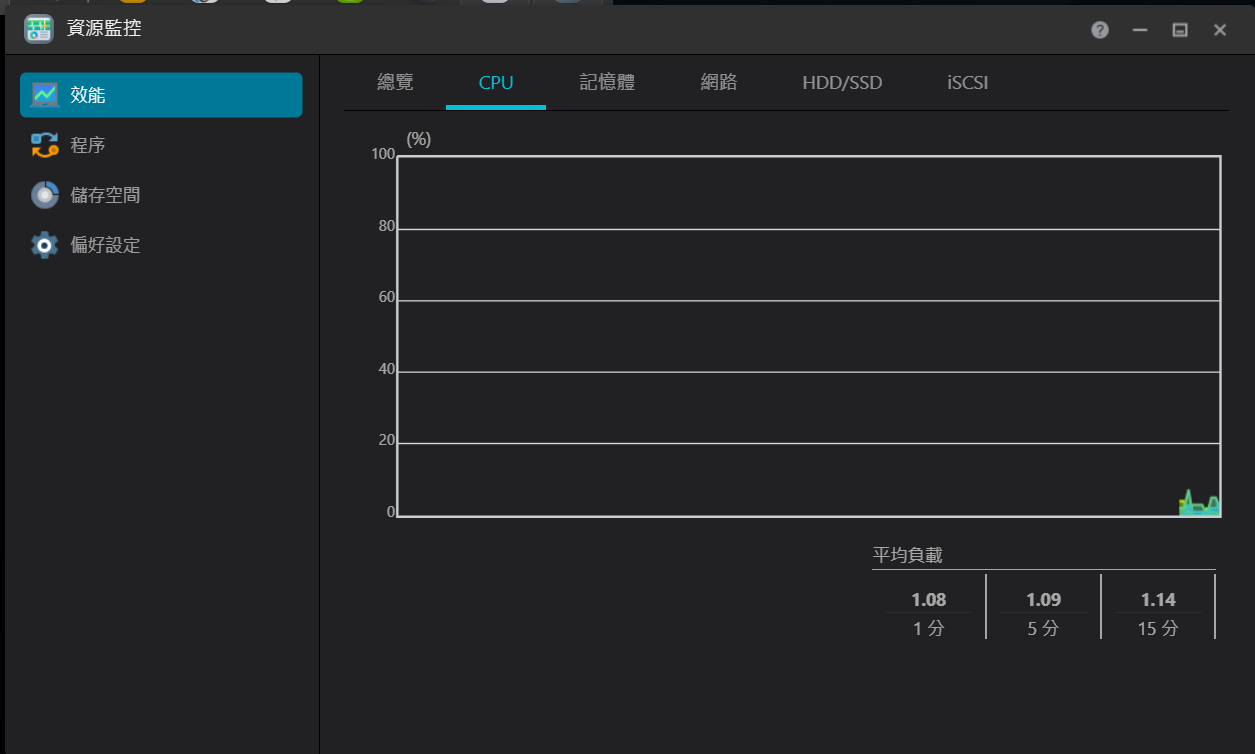Click the 資源監控 app icon in title bar
The width and height of the screenshot is (1255, 754).
pos(38,29)
